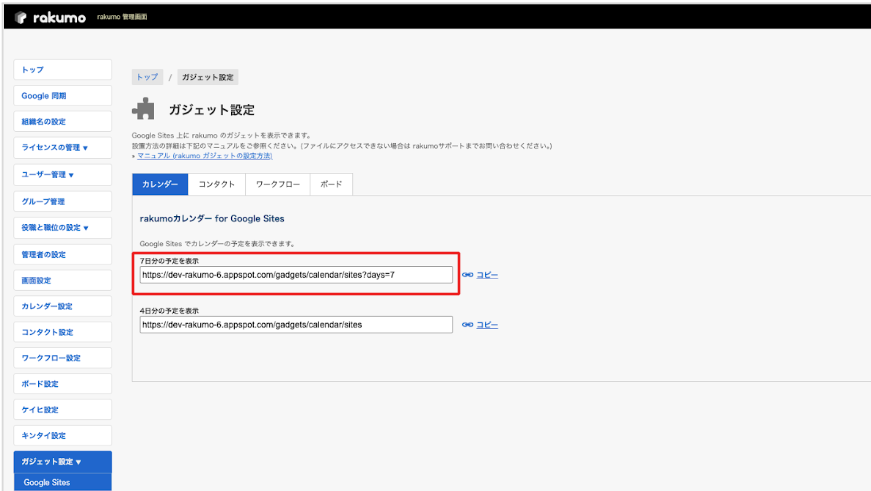
Task: Open Google 同期 in sidebar
Action: 62,96
